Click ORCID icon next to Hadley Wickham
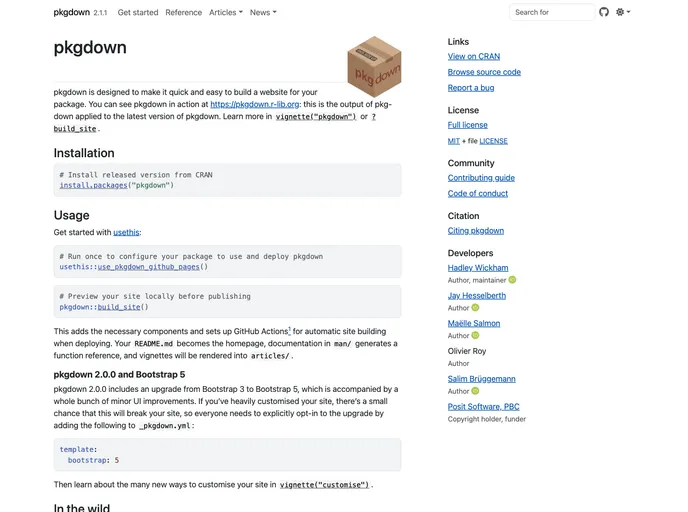This screenshot has height=512, width=688. pos(512,280)
